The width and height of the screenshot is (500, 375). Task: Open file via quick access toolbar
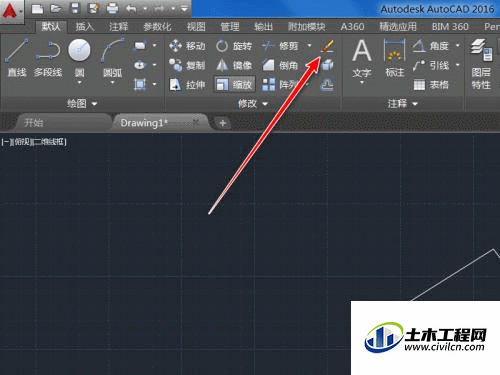tap(56, 9)
